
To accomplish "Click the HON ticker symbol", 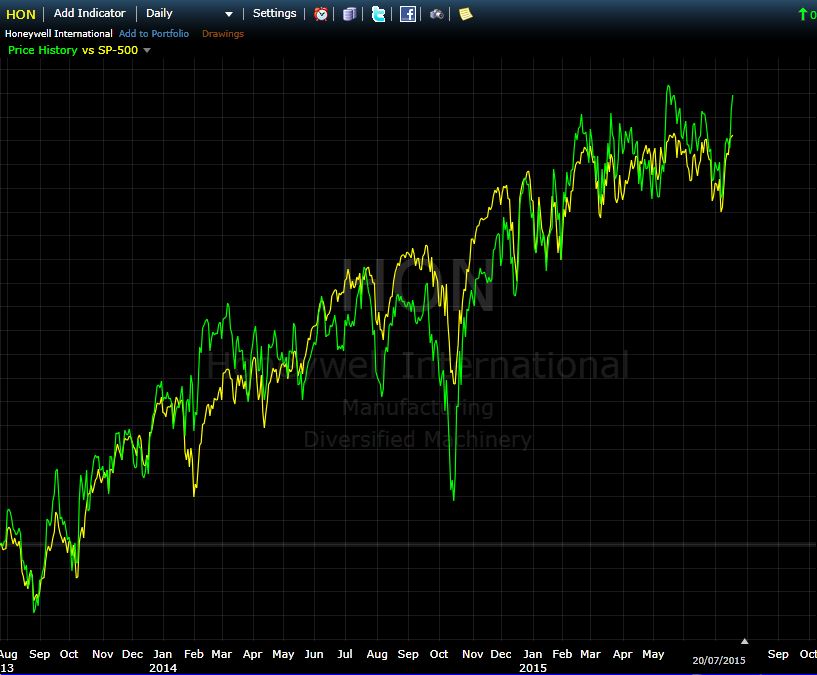I will [21, 14].
